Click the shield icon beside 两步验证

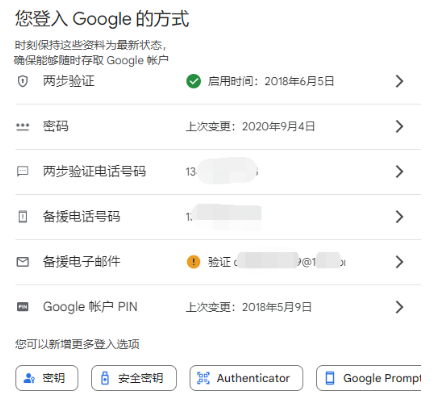pyautogui.click(x=22, y=81)
